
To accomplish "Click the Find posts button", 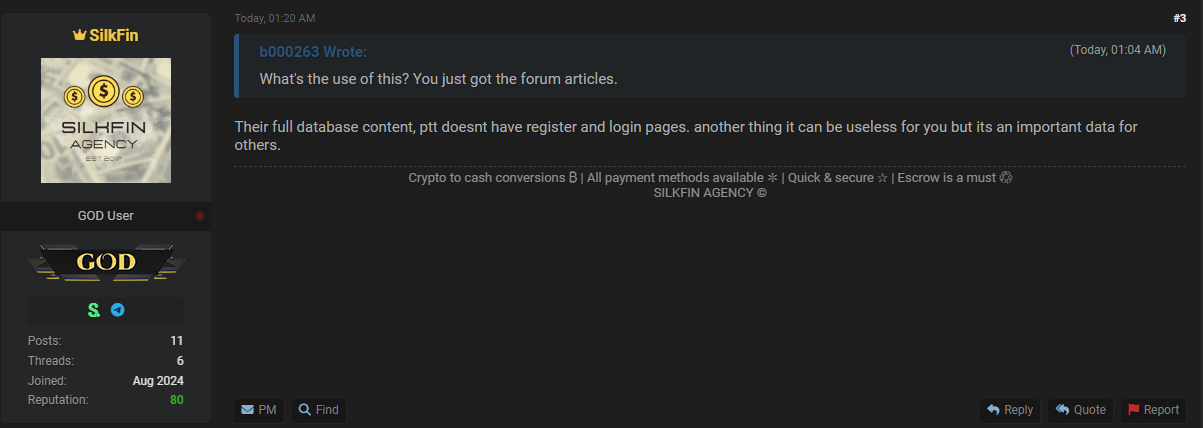I will [319, 410].
